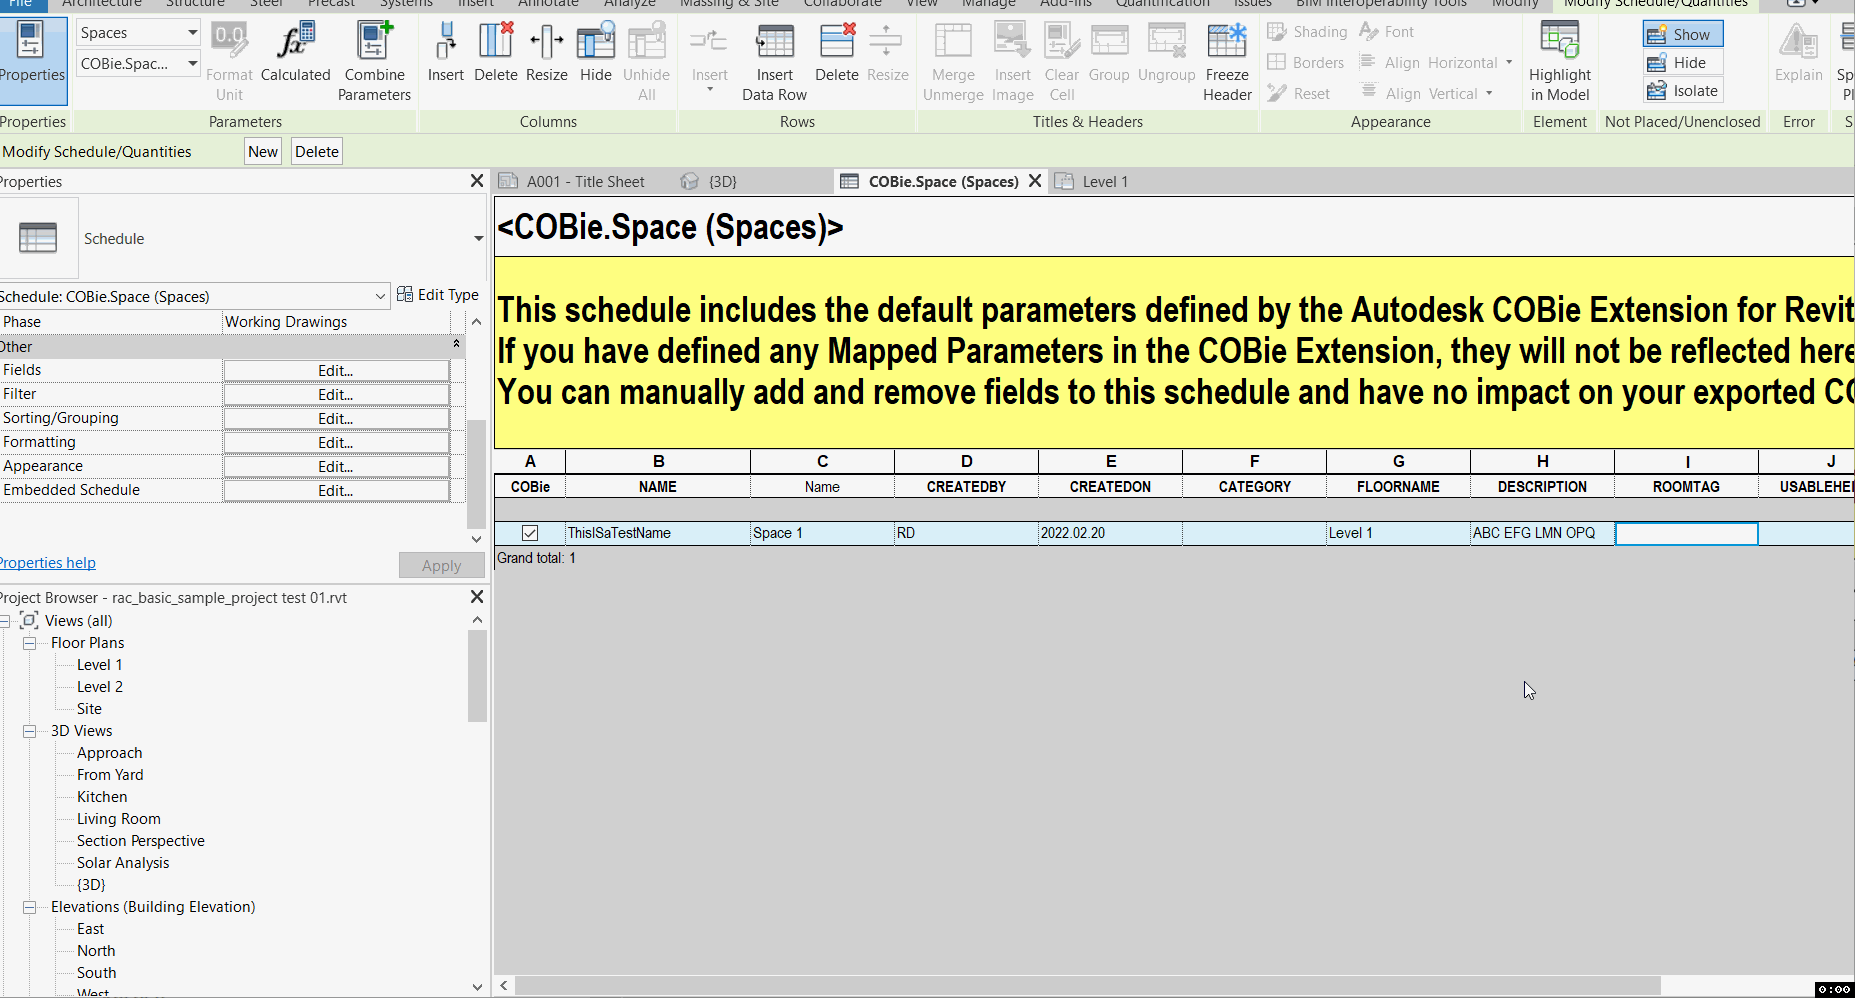Open the Properties help link
This screenshot has width=1855, height=998.
47,562
